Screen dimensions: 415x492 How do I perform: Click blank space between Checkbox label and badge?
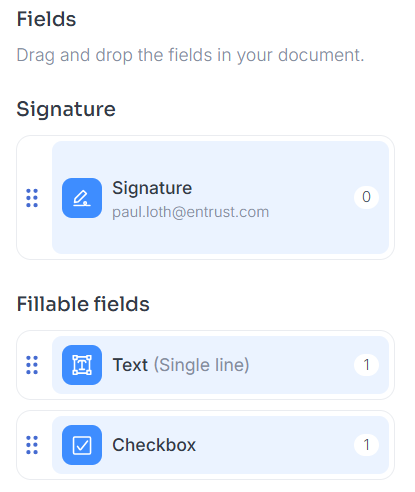275,445
